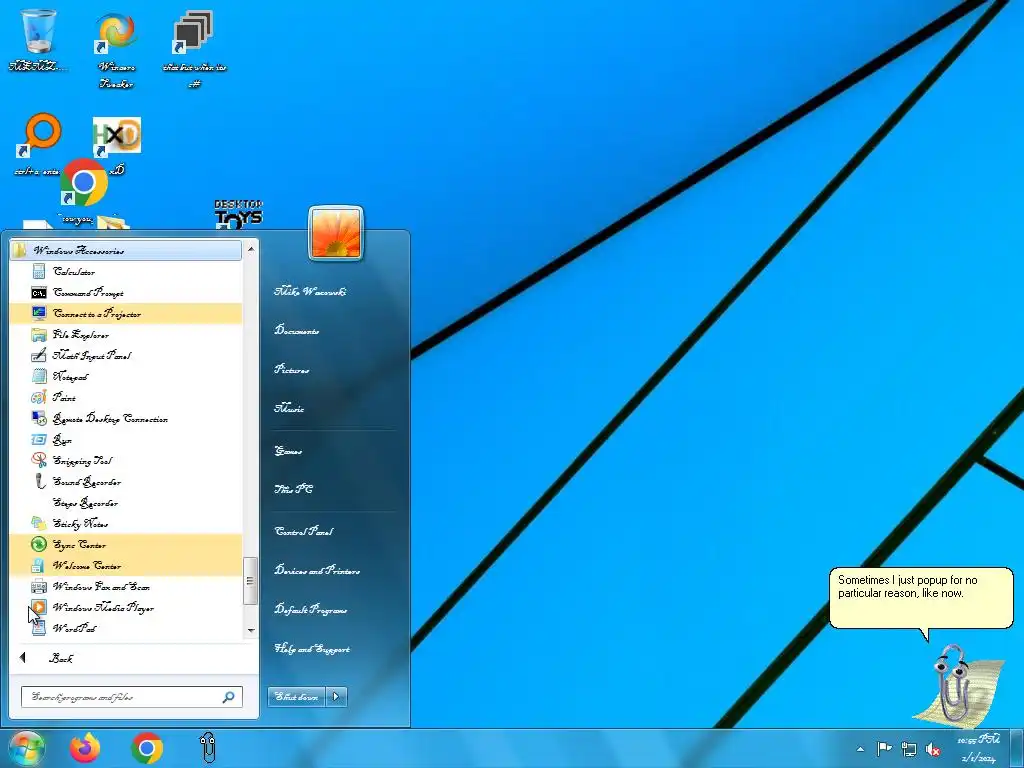The width and height of the screenshot is (1024, 768).
Task: Click the programs list scroll-down arrow
Action: [251, 630]
